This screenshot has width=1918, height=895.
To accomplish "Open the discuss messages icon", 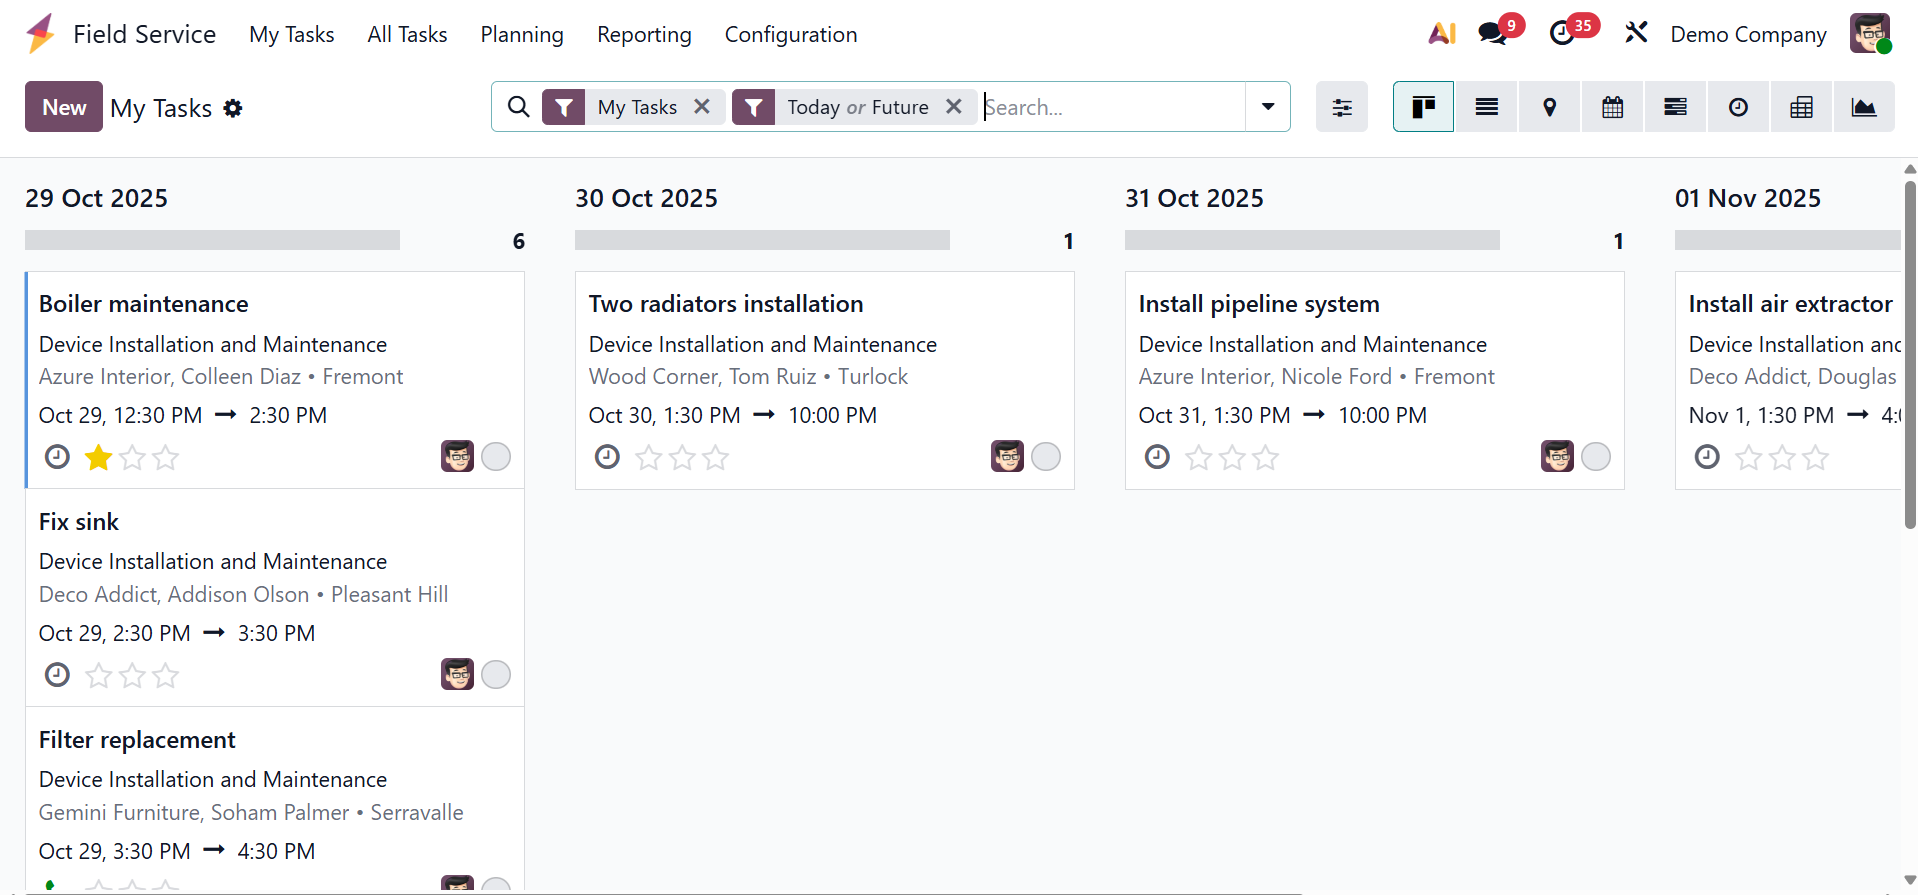I will (x=1492, y=33).
